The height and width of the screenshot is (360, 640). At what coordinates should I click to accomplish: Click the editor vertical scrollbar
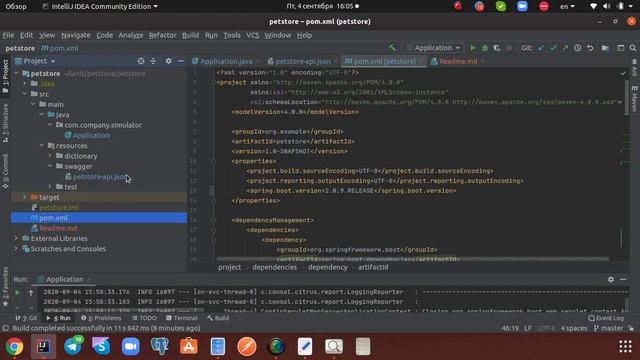[626, 98]
